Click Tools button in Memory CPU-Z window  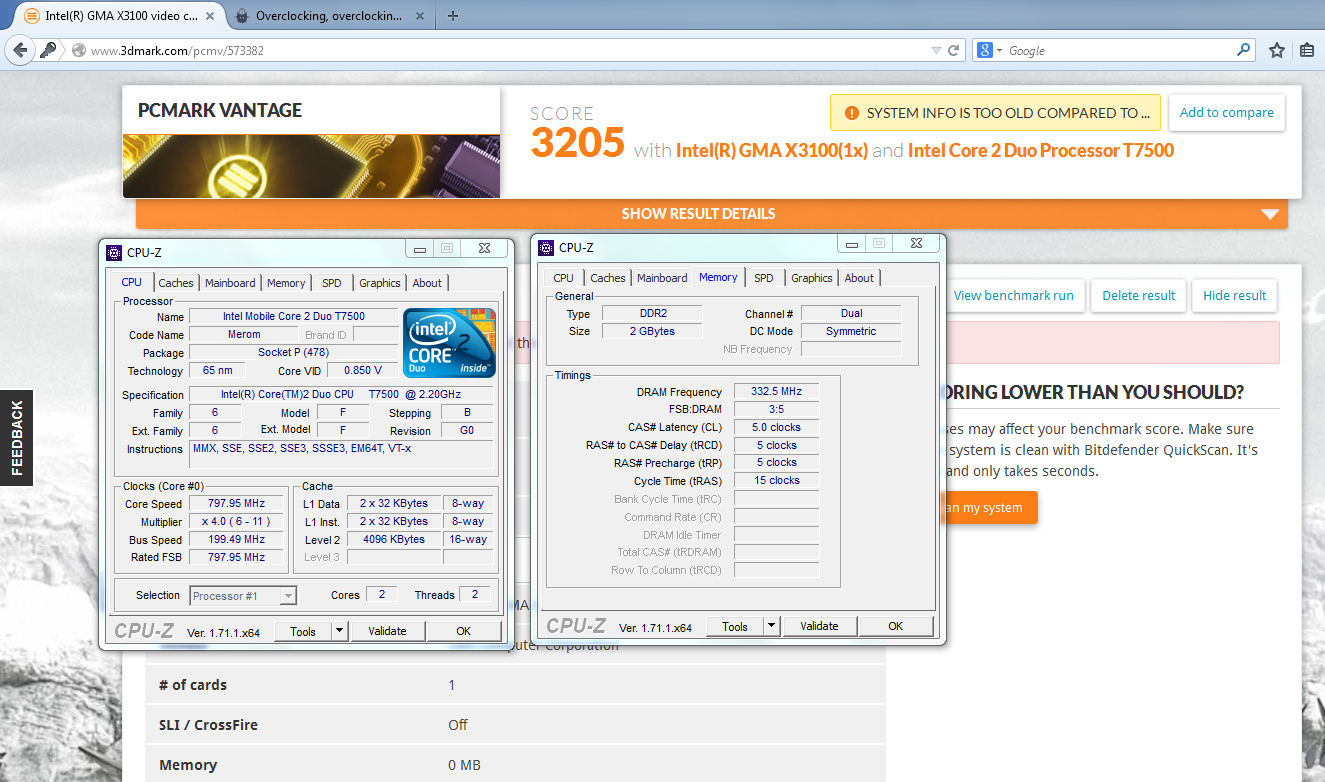pyautogui.click(x=735, y=626)
